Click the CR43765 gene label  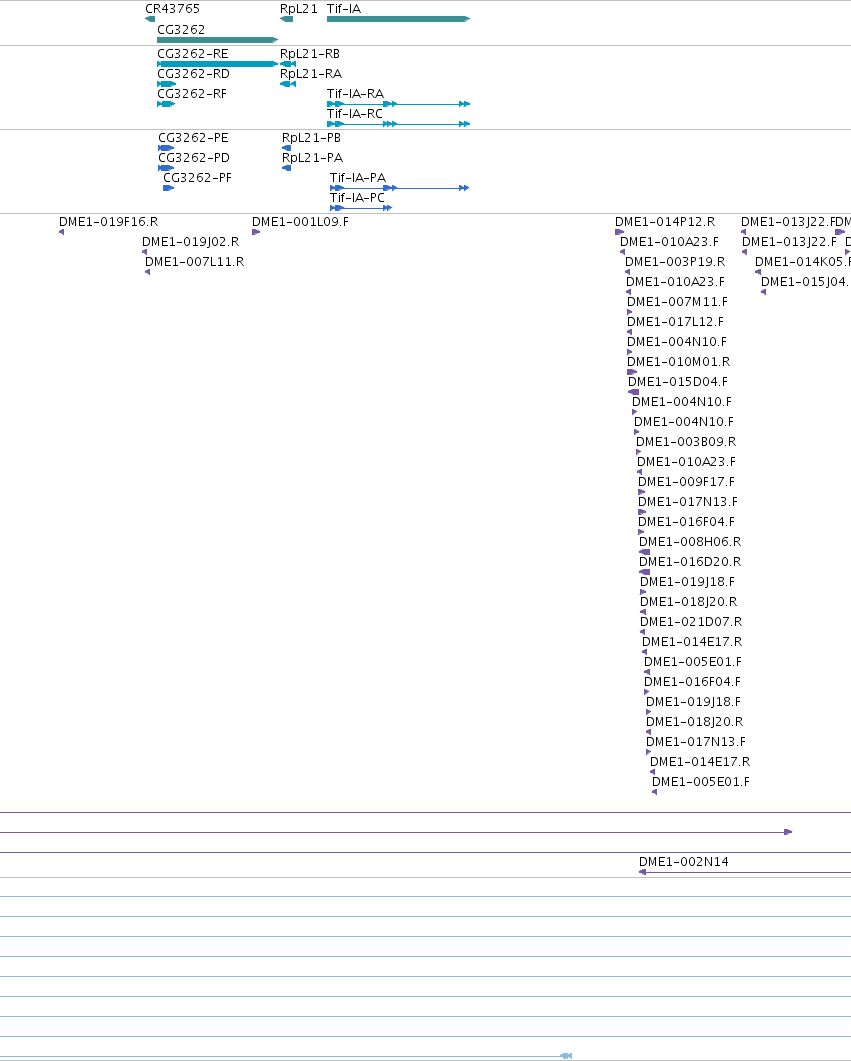[x=172, y=9]
